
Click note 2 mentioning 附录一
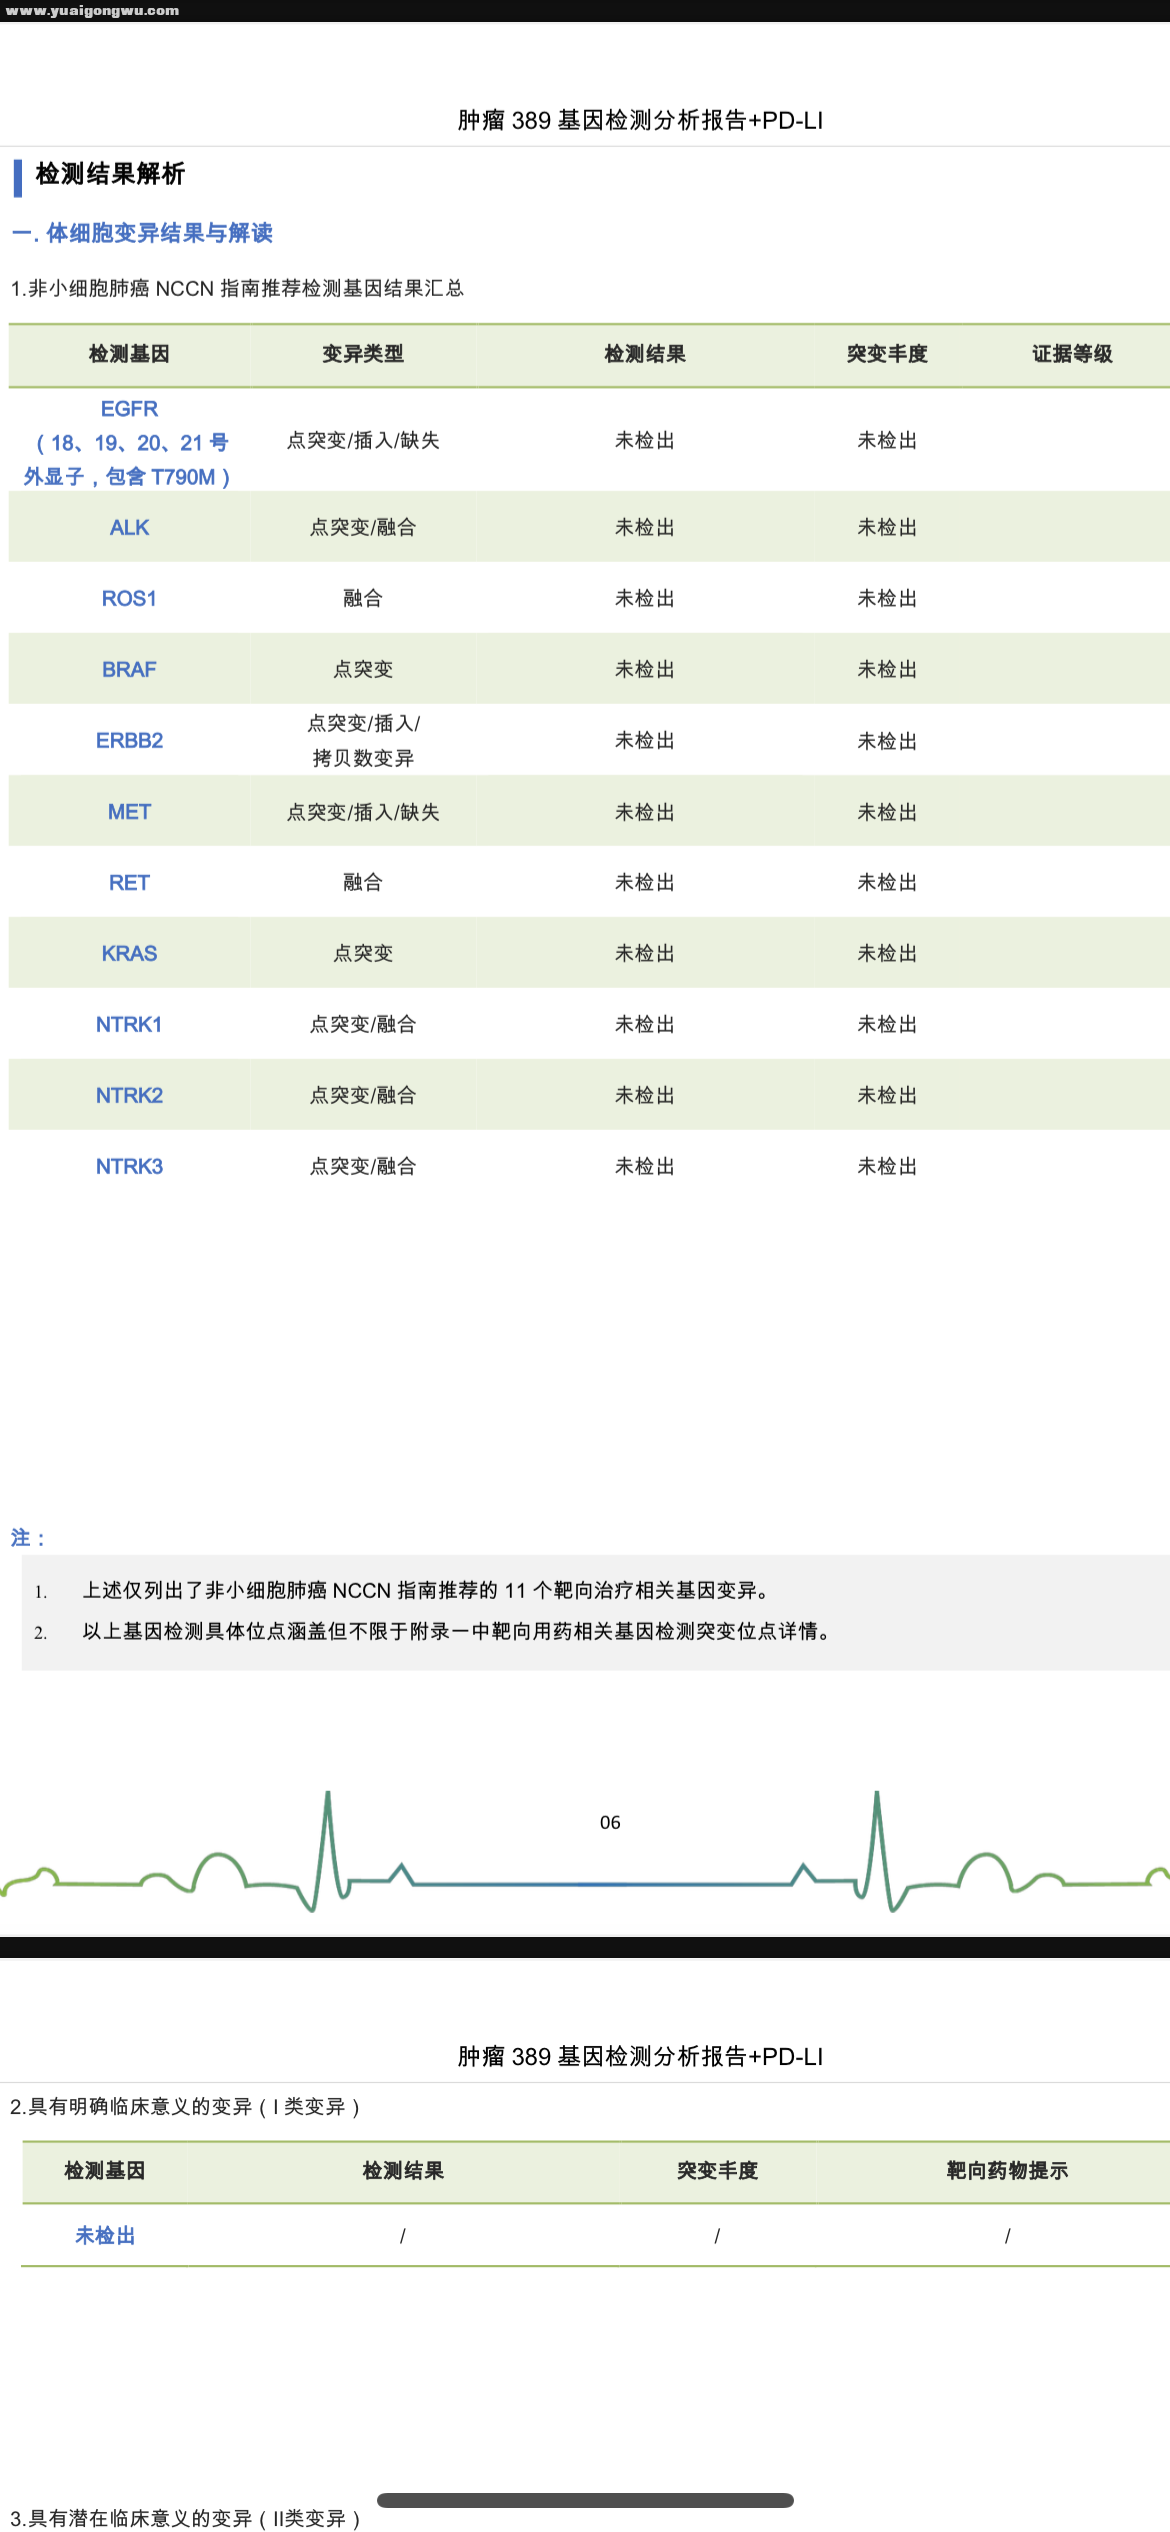(456, 1631)
